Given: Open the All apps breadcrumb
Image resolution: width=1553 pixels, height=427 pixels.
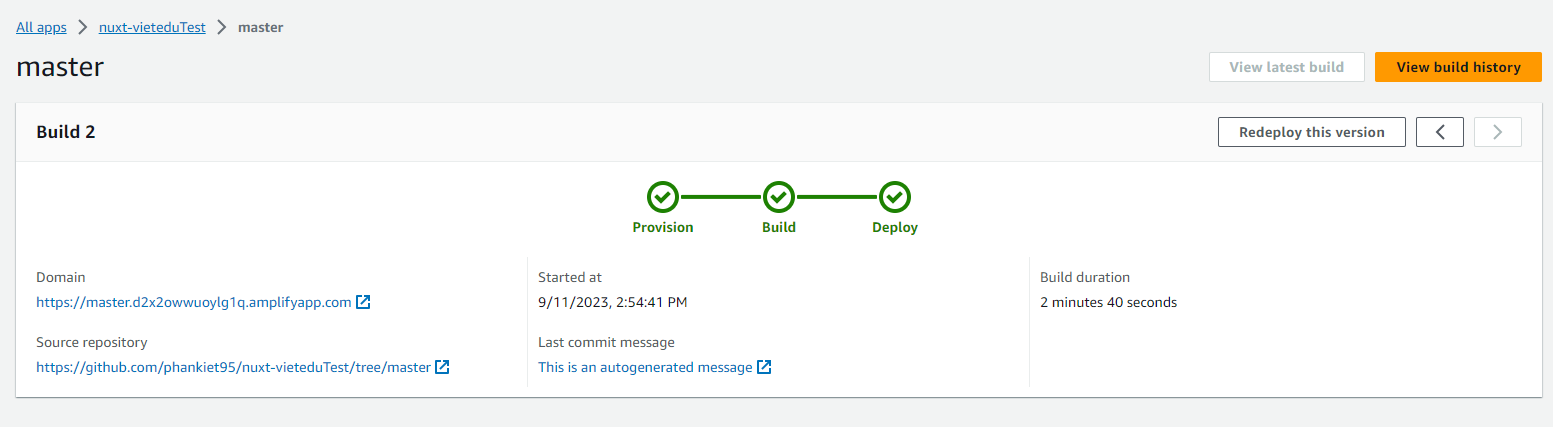Looking at the screenshot, I should click(x=41, y=27).
